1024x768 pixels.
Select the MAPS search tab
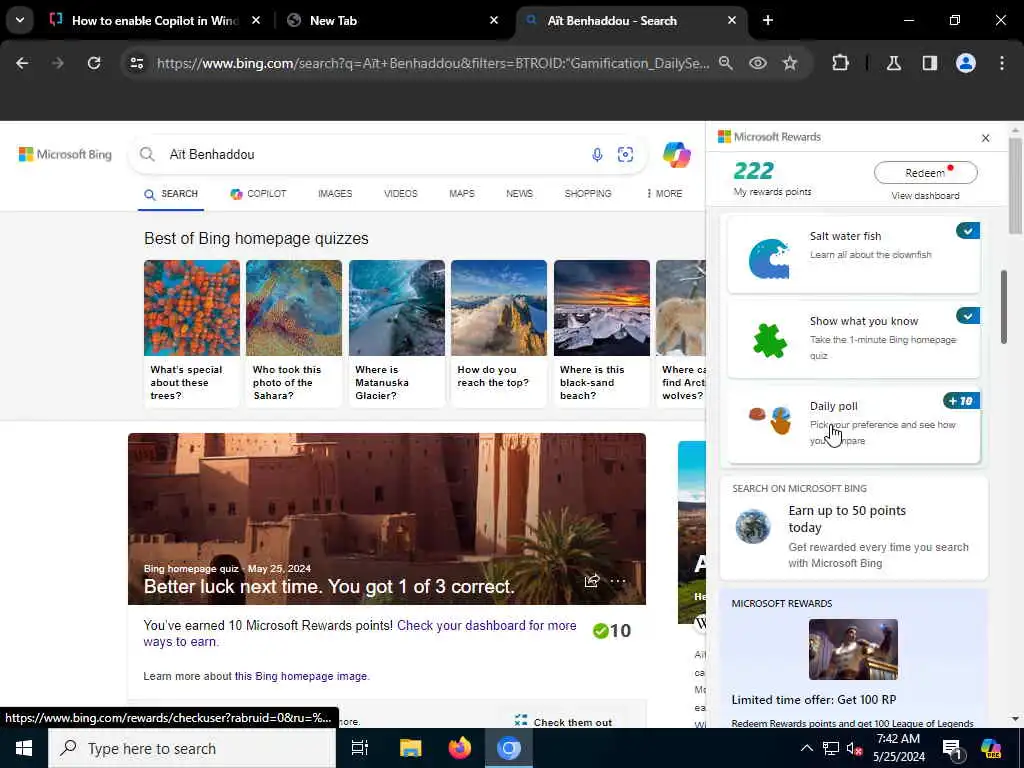(x=462, y=194)
